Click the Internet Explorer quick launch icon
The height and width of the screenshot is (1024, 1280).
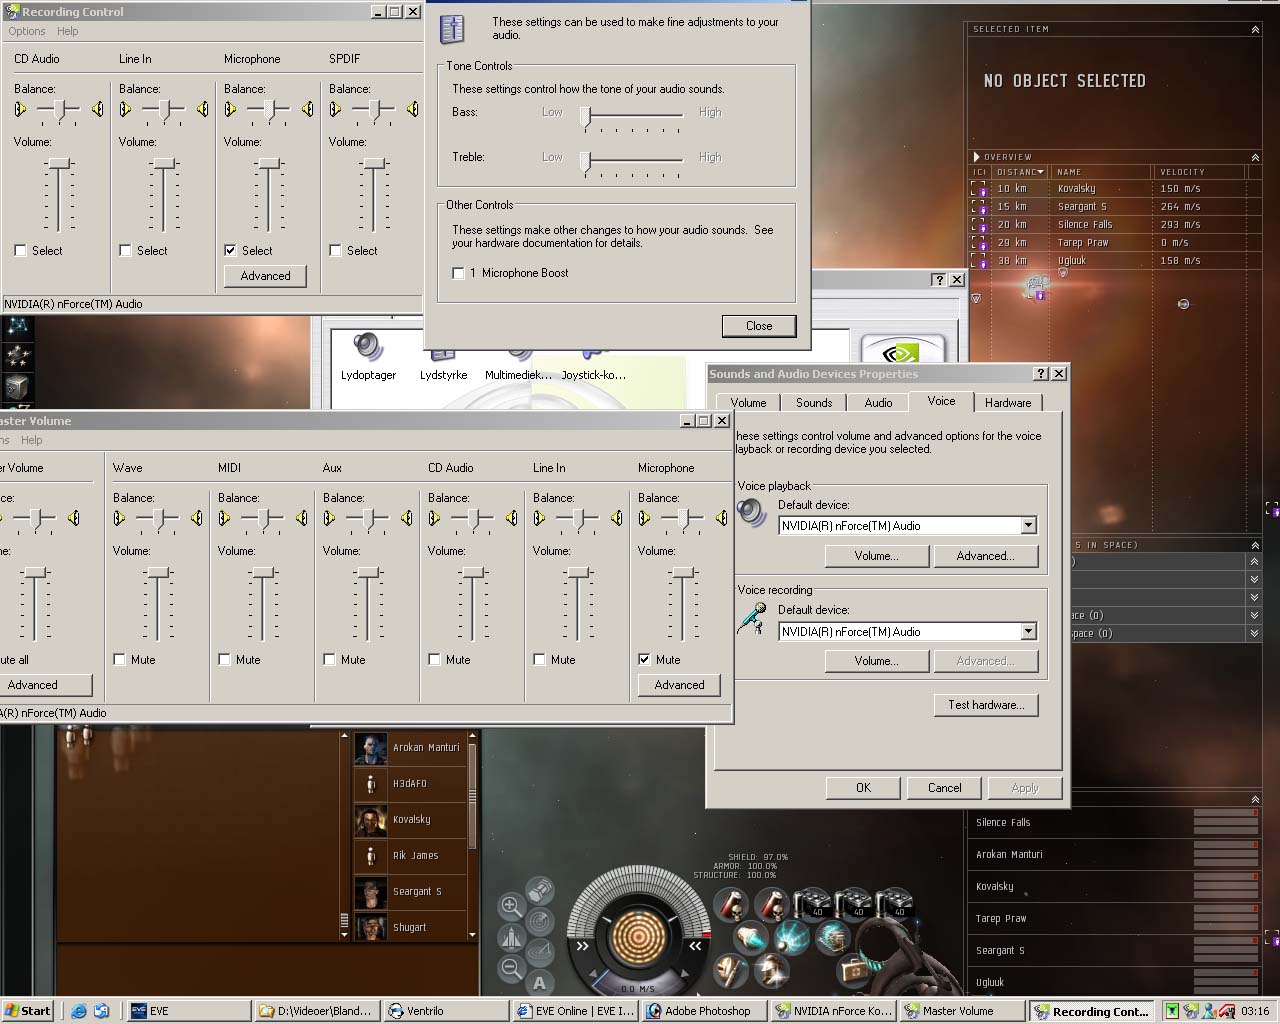tap(79, 1011)
